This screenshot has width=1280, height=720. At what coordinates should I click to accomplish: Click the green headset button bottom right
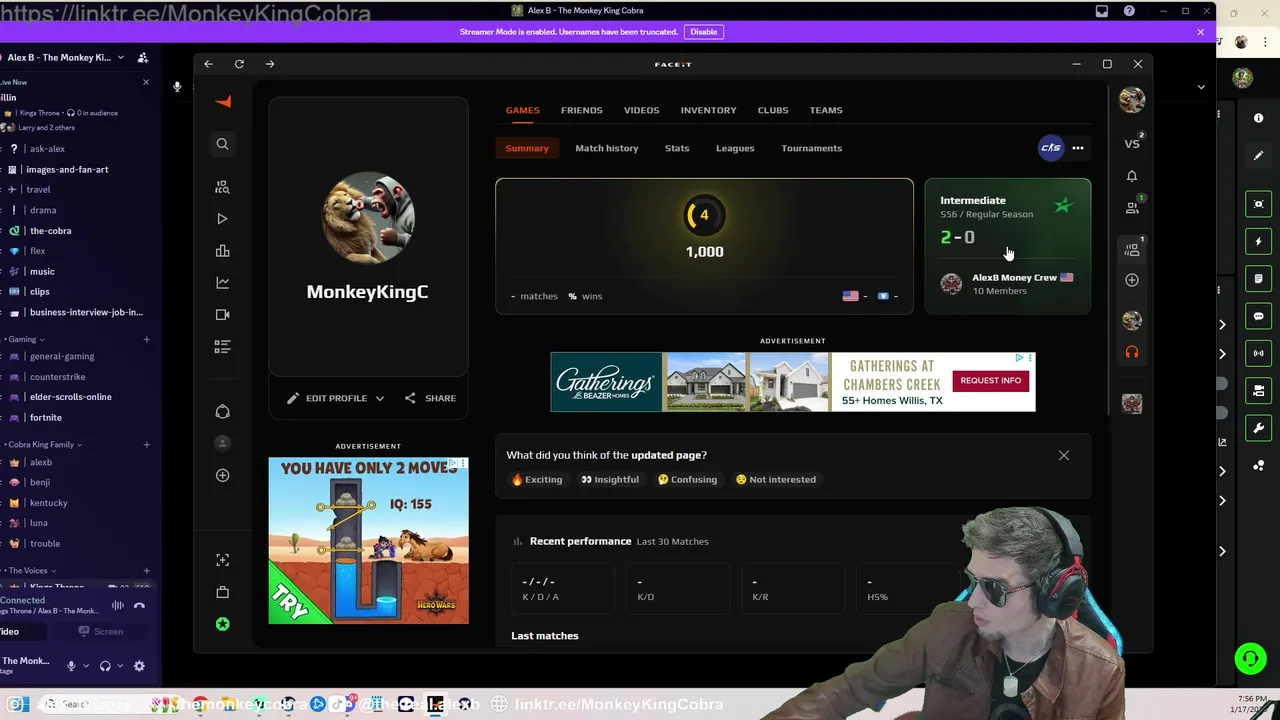pyautogui.click(x=1249, y=658)
